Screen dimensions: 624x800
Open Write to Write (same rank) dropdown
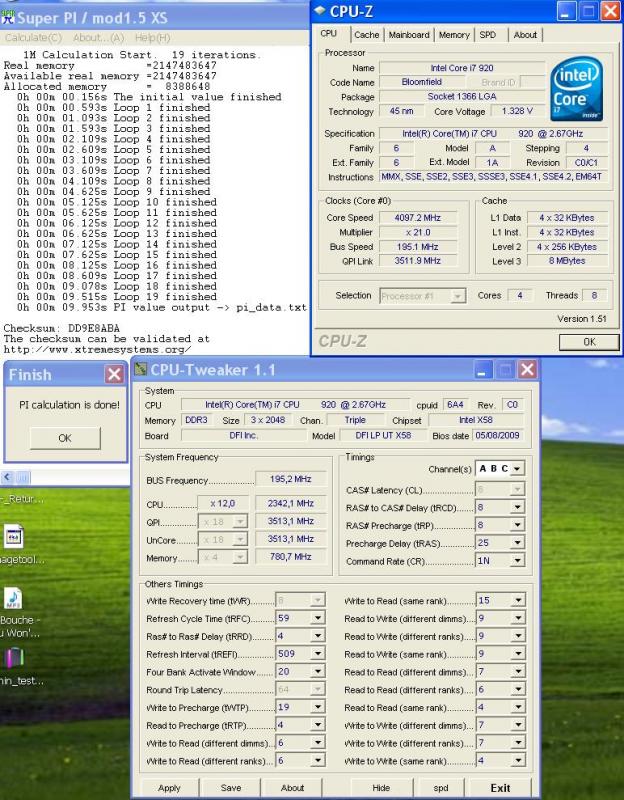point(518,760)
